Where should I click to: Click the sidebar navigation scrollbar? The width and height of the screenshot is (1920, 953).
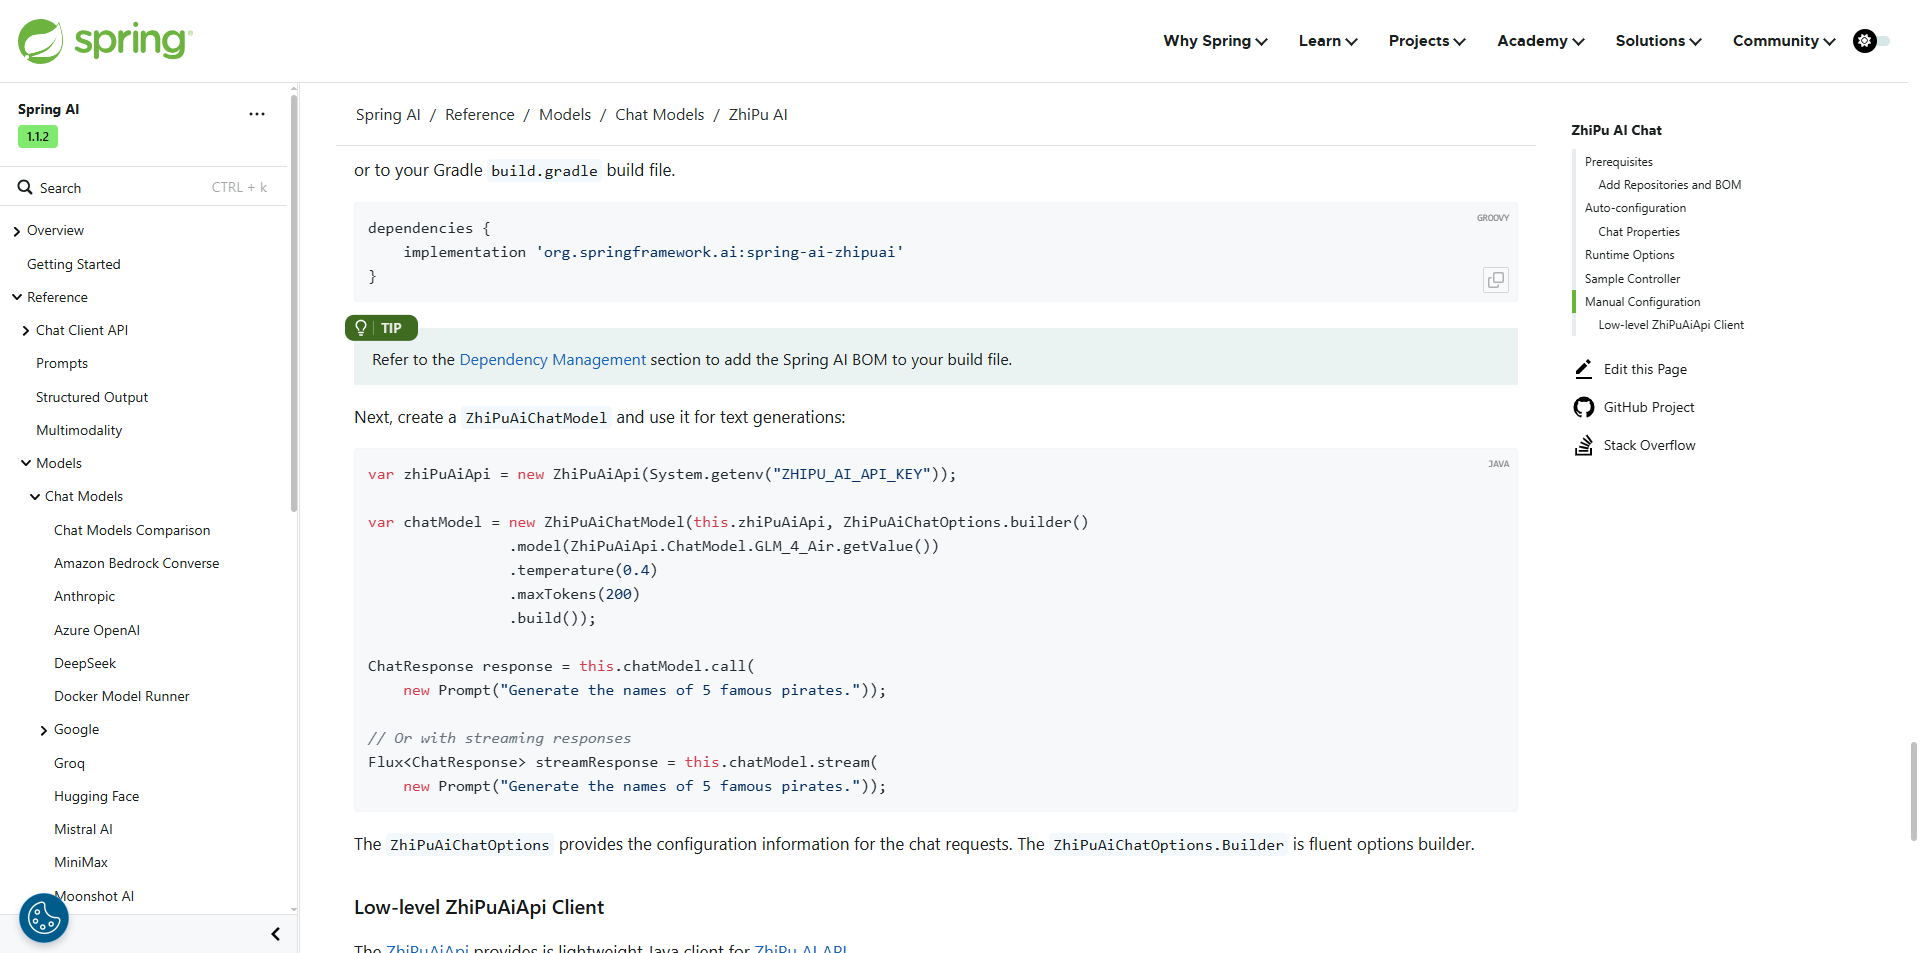pos(294,303)
